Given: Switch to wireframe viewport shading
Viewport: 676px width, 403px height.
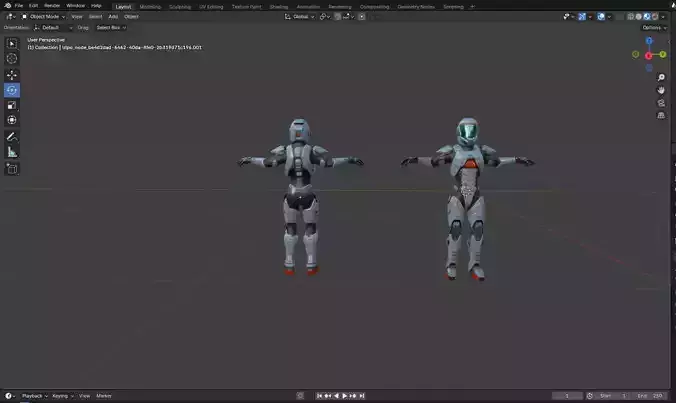Looking at the screenshot, I should click(x=631, y=17).
